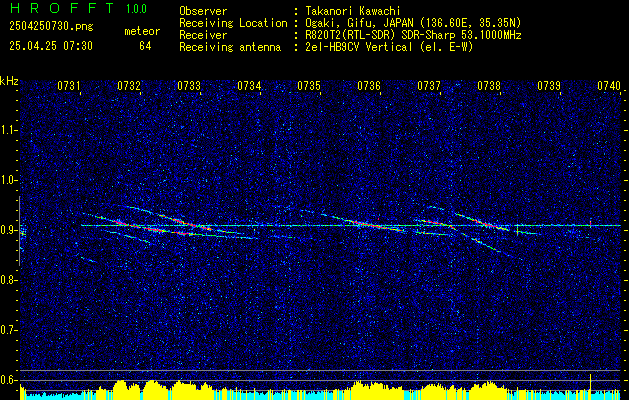
Task: Click the tall yellow spike near 0739 in level graph
Action: 590,386
